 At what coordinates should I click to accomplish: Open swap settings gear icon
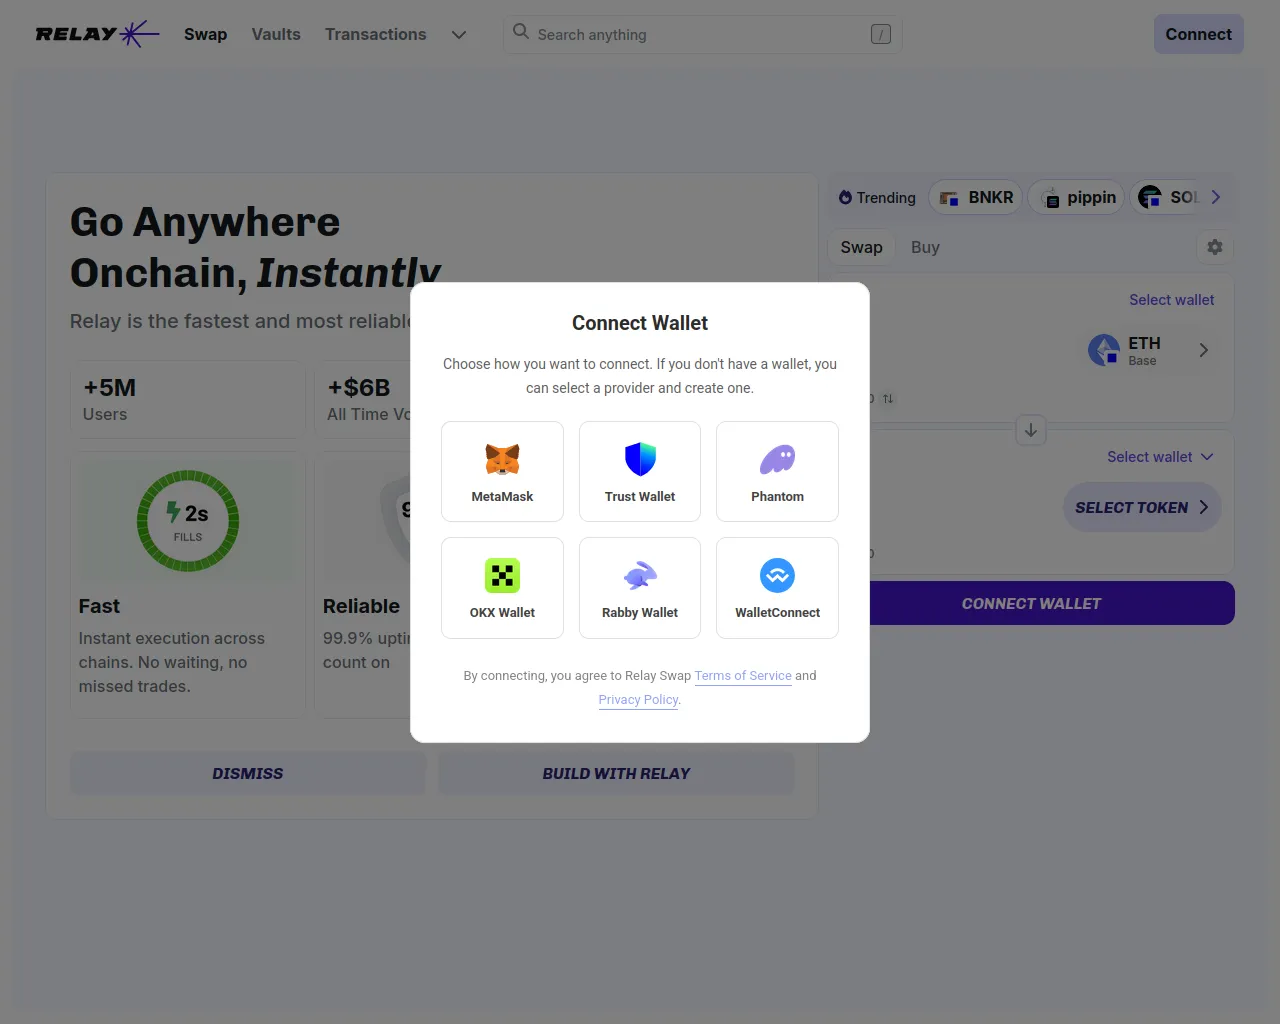tap(1215, 247)
